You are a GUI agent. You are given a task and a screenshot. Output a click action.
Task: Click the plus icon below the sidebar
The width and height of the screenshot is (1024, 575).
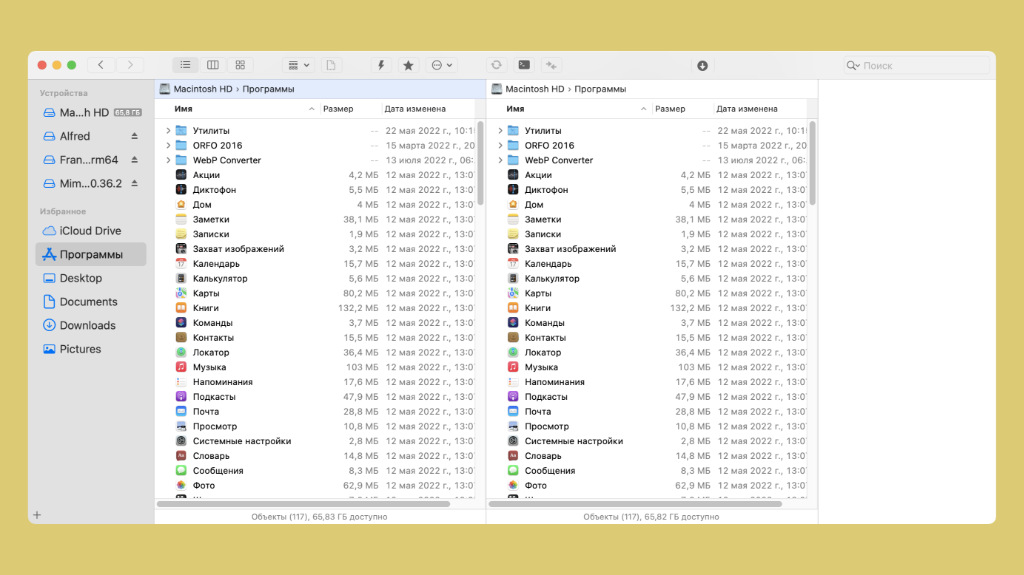pyautogui.click(x=37, y=515)
